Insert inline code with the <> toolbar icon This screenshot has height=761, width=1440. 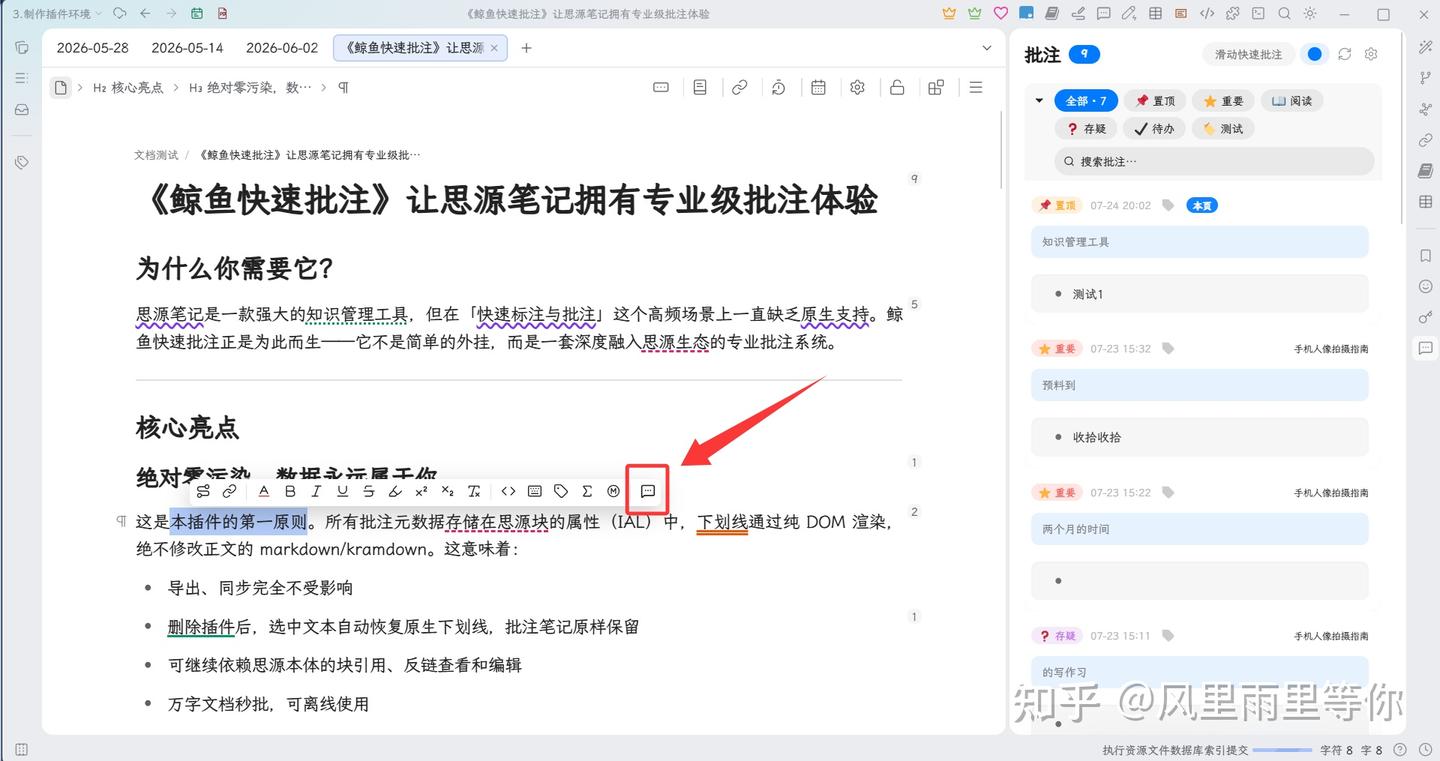point(508,491)
